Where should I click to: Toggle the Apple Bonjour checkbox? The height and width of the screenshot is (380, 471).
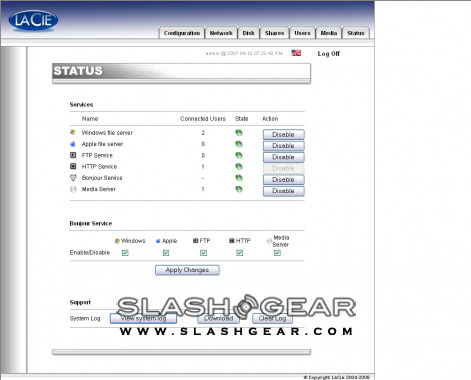click(166, 253)
